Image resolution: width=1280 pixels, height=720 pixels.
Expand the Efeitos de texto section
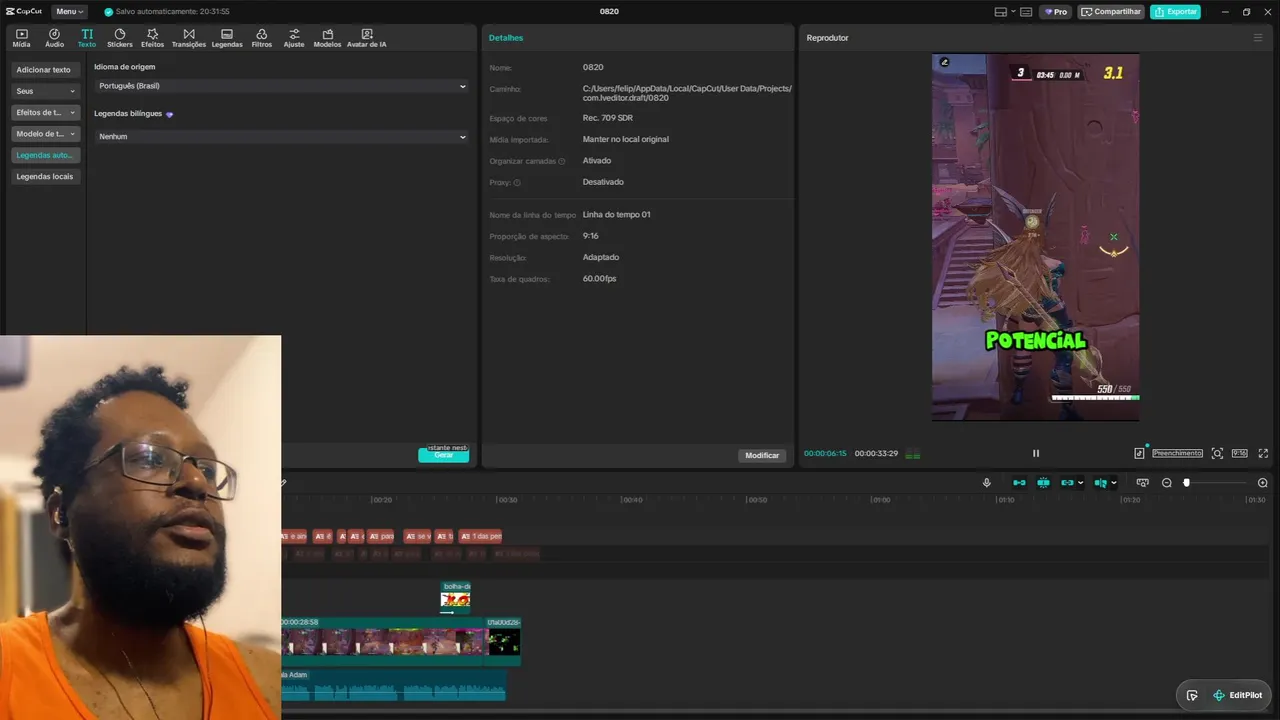coord(46,112)
